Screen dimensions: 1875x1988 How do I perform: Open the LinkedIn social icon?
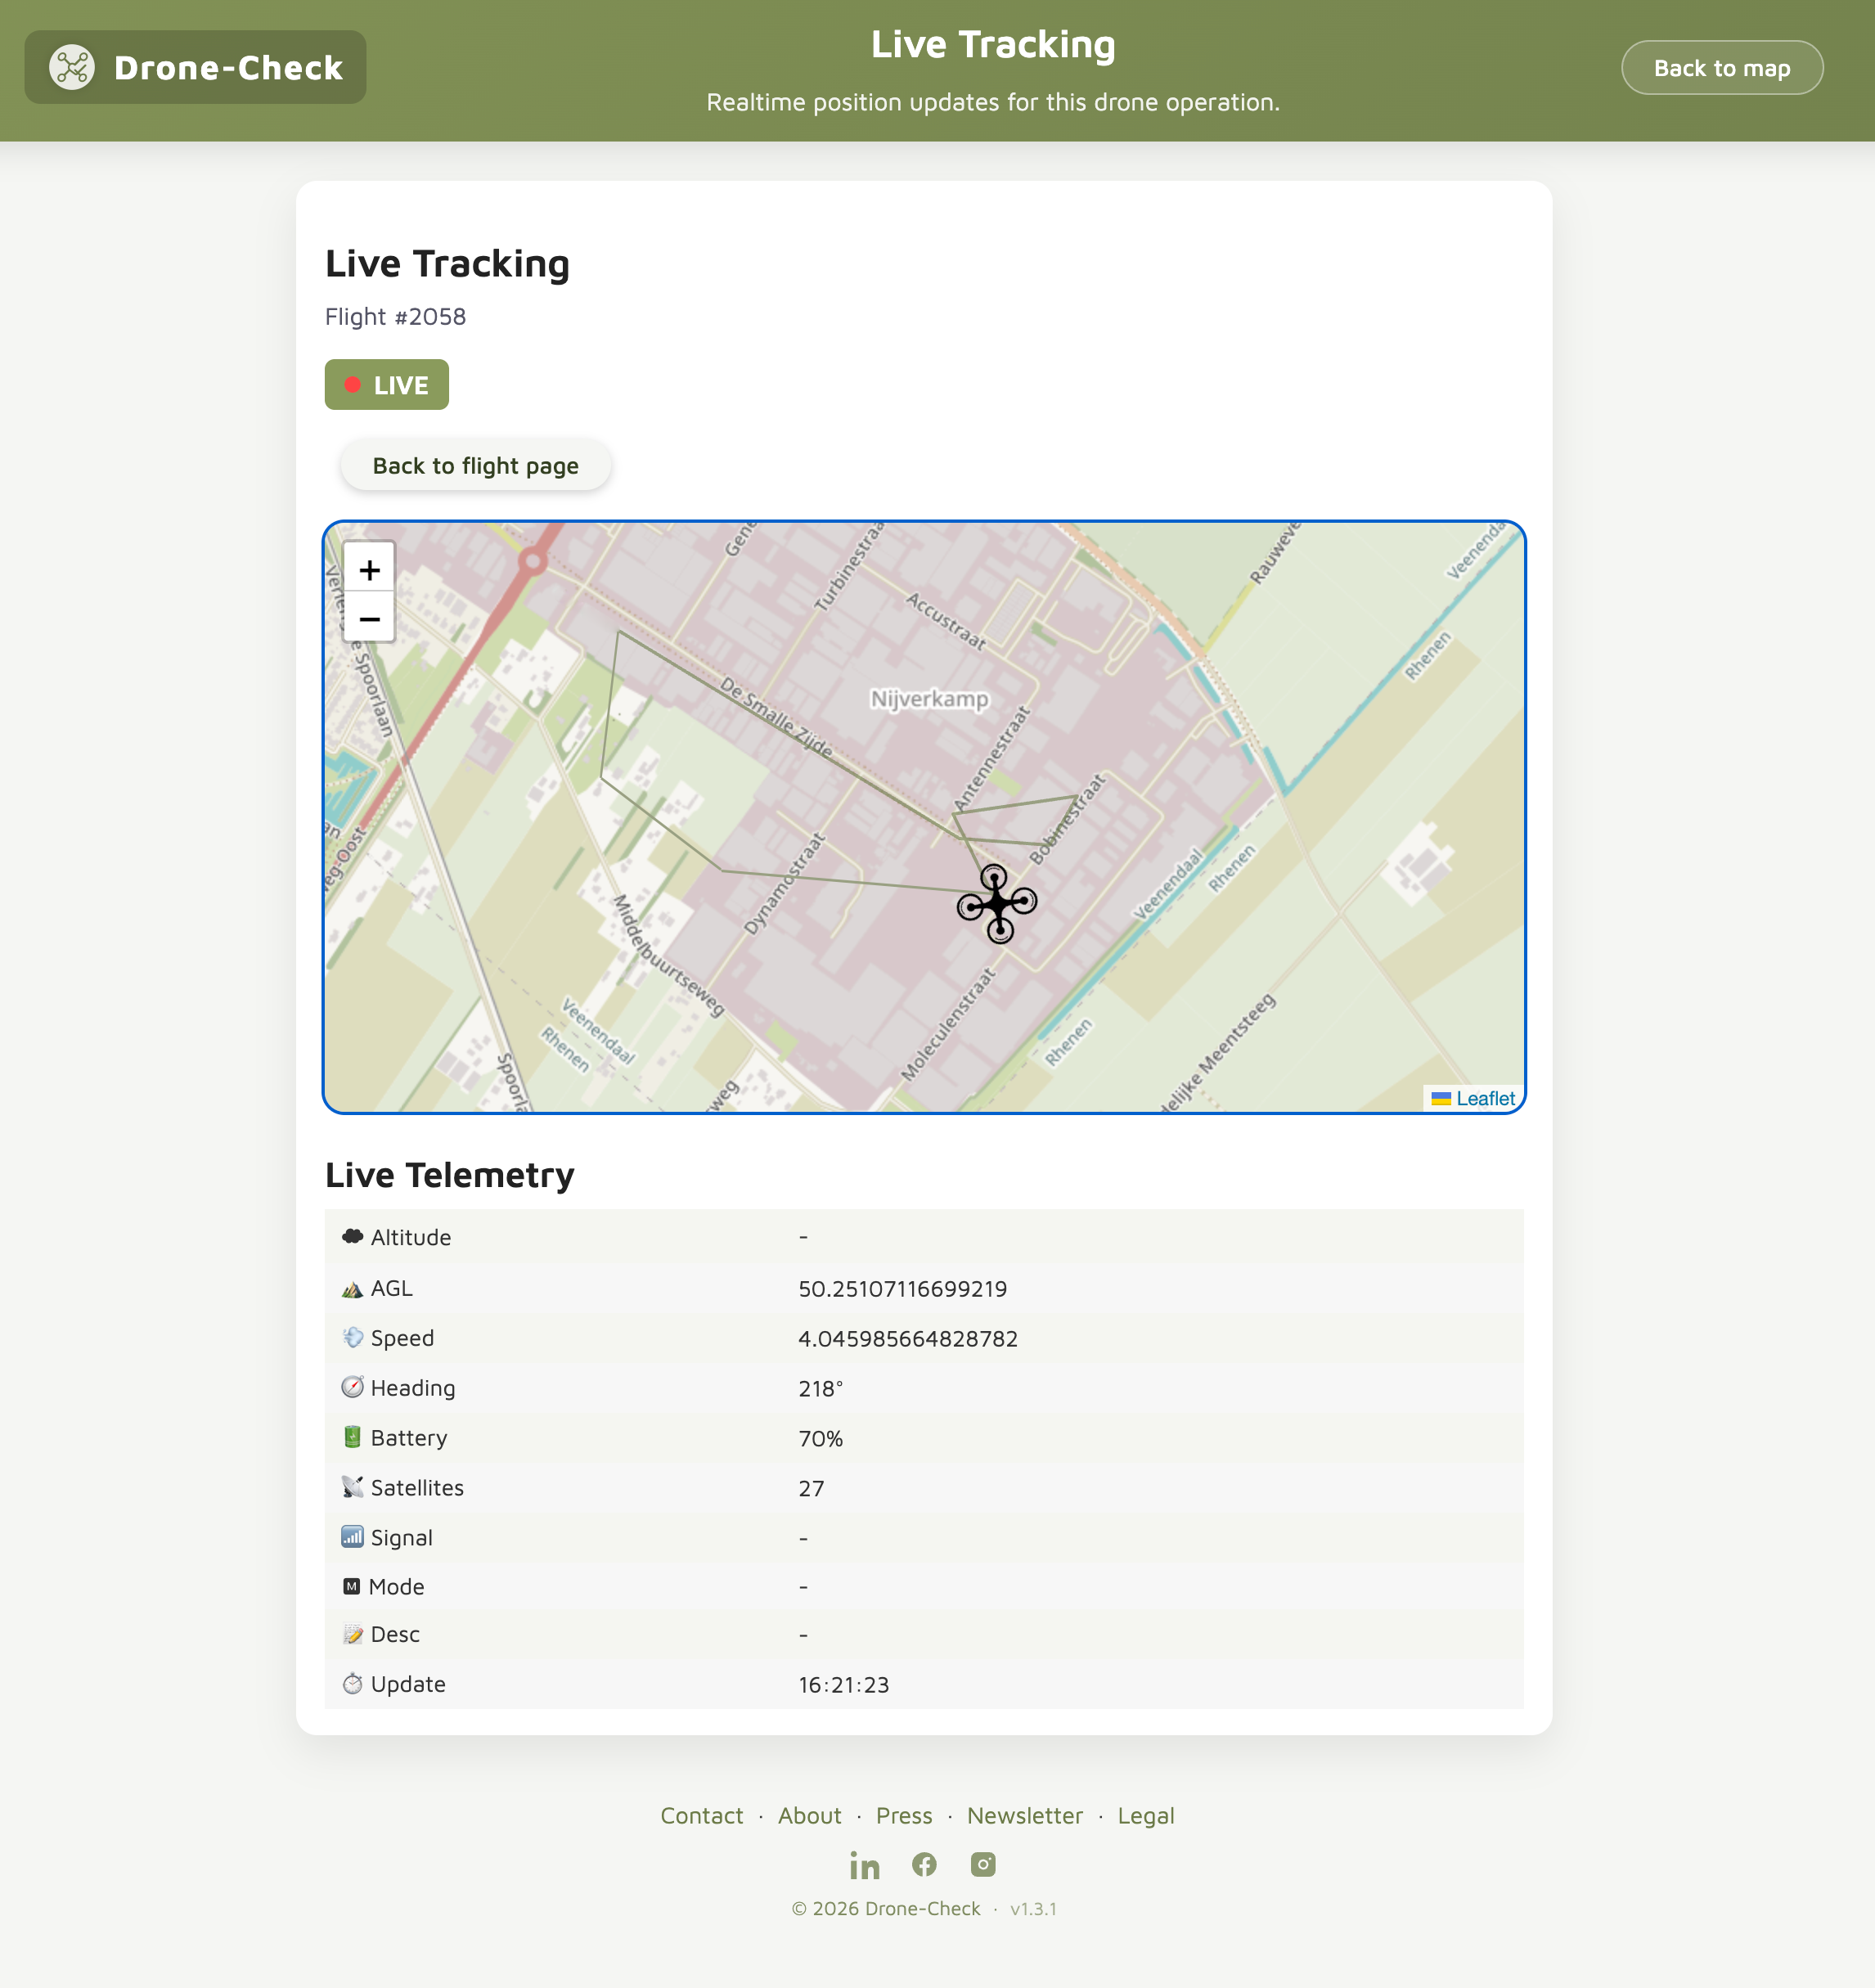864,1865
